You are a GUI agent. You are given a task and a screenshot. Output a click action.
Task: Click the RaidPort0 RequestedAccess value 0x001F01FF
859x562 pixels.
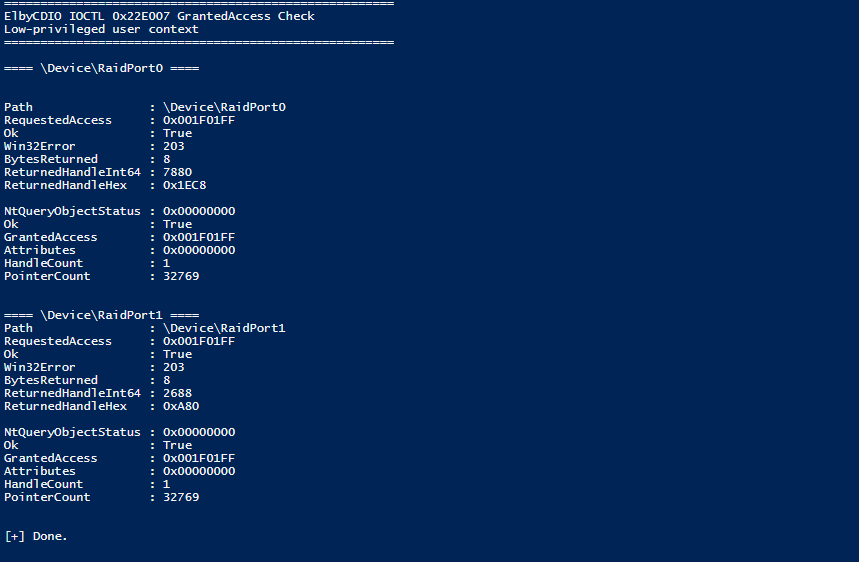(x=199, y=120)
